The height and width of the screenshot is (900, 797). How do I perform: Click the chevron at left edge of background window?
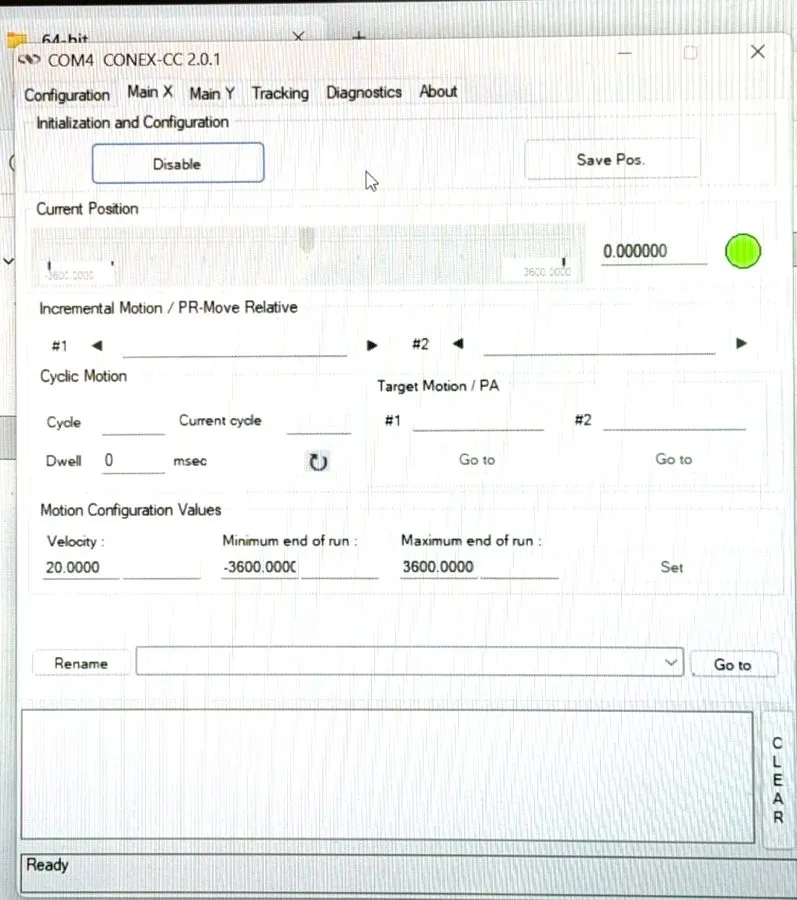pos(8,261)
